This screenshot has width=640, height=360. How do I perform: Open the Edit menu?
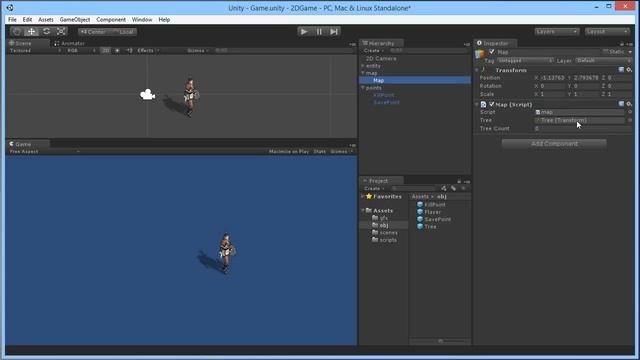click(x=27, y=20)
